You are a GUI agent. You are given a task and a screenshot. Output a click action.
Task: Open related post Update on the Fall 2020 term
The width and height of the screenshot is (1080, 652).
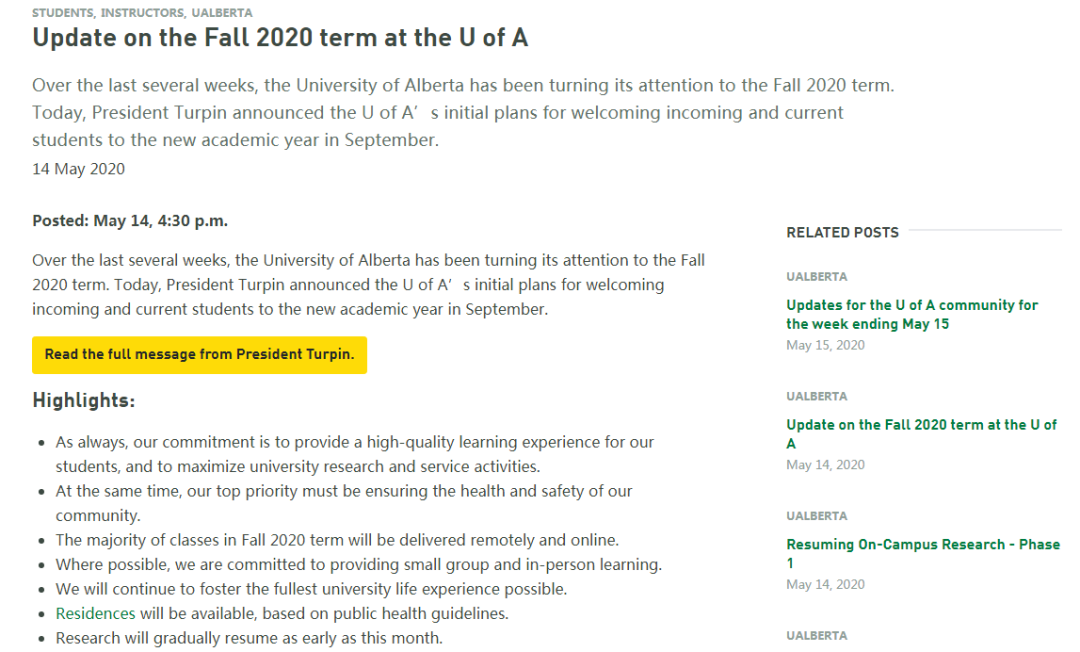tap(921, 434)
